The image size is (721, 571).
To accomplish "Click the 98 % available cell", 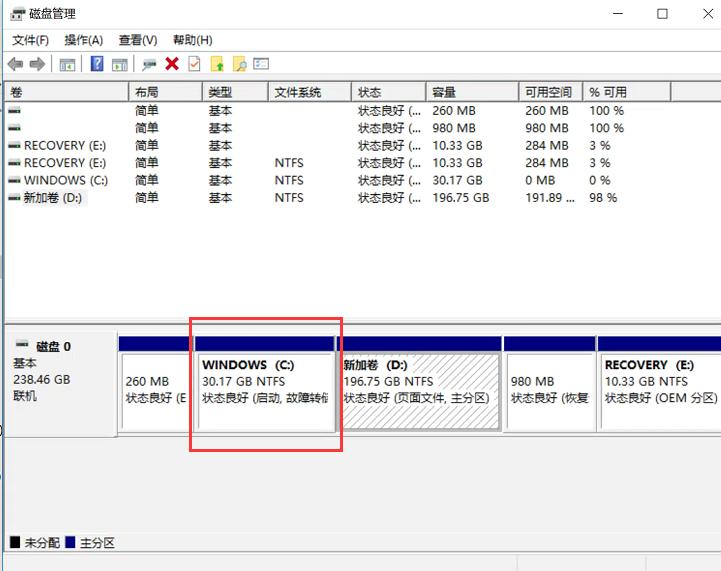I will 603,198.
